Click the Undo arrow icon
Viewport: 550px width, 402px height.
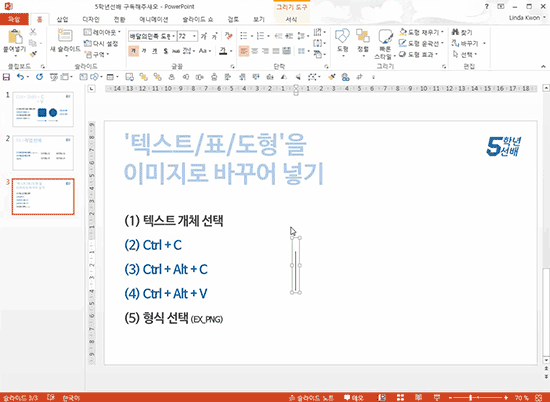[20, 77]
